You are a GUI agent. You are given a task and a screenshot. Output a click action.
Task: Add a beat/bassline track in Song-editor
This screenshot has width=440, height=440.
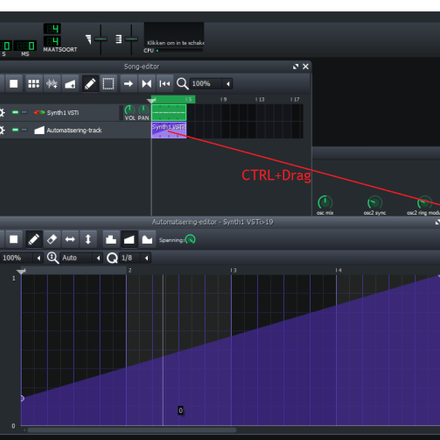(x=33, y=84)
